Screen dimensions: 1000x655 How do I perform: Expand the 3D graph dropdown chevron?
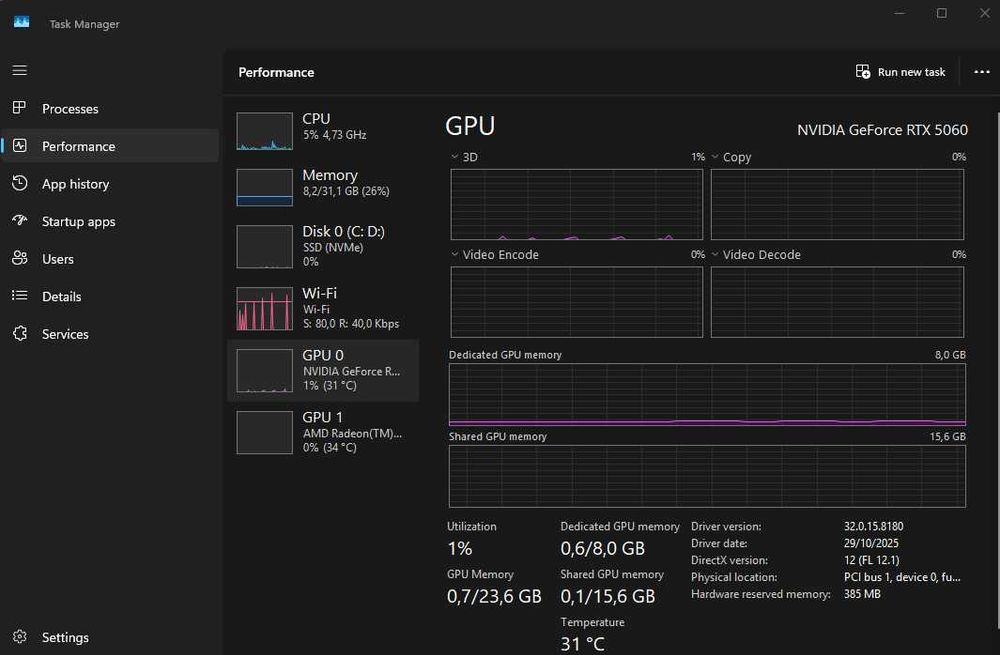click(455, 157)
